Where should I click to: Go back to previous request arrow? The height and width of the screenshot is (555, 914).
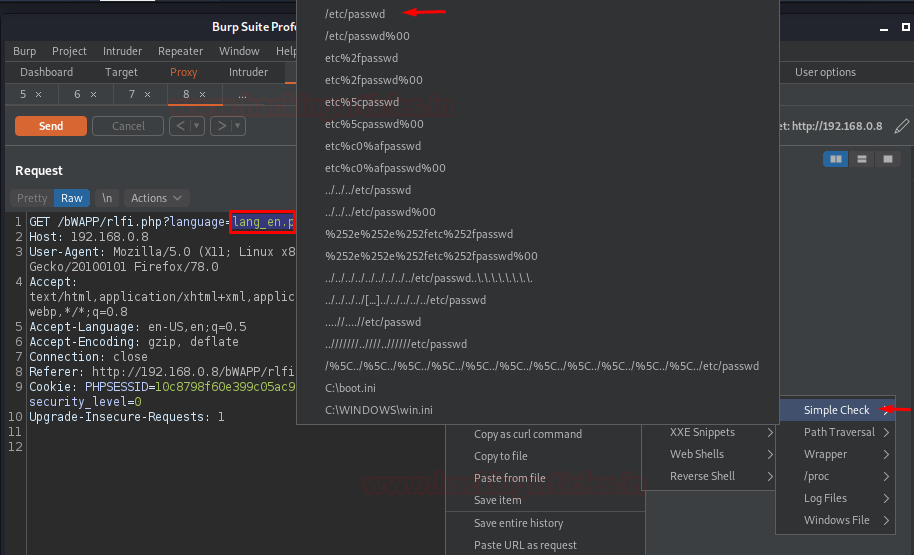(180, 126)
